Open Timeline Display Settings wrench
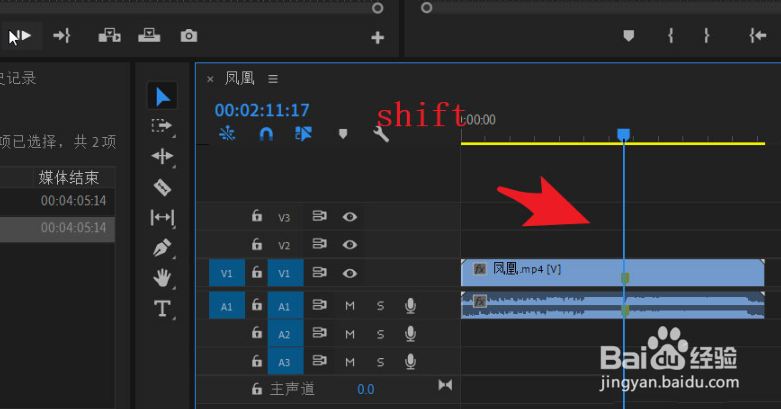Viewport: 781px width, 409px height. (x=381, y=134)
